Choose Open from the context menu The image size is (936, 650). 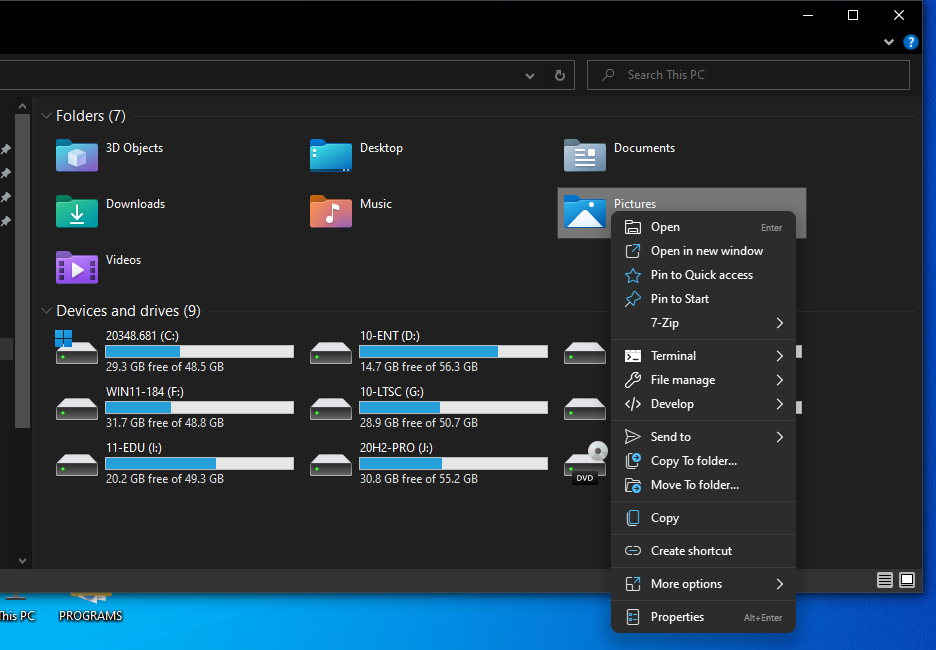pos(703,227)
